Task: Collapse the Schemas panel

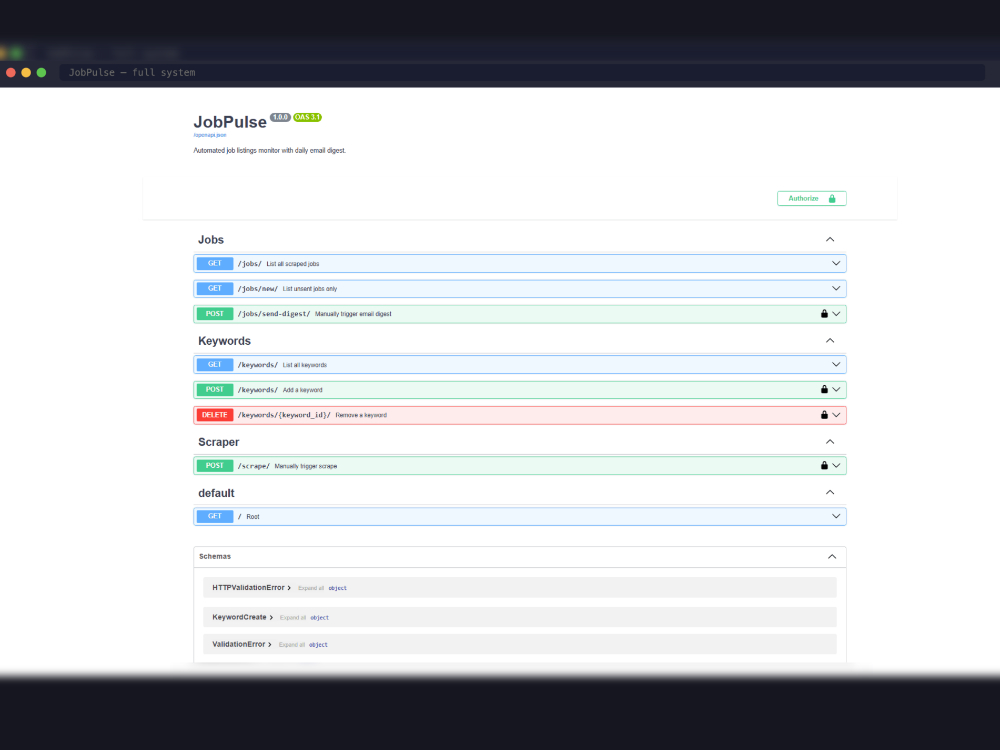Action: click(x=831, y=556)
